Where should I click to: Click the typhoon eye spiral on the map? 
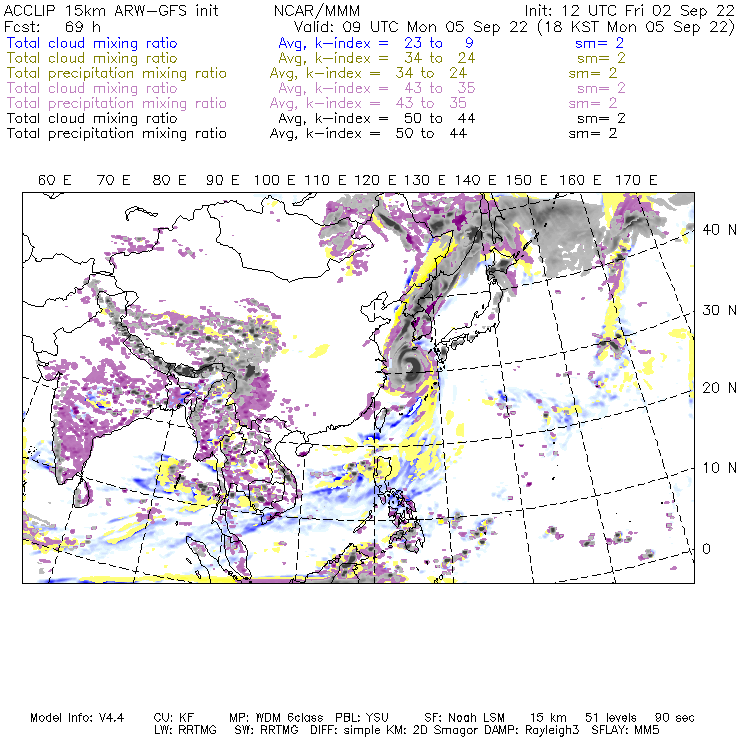tap(410, 365)
